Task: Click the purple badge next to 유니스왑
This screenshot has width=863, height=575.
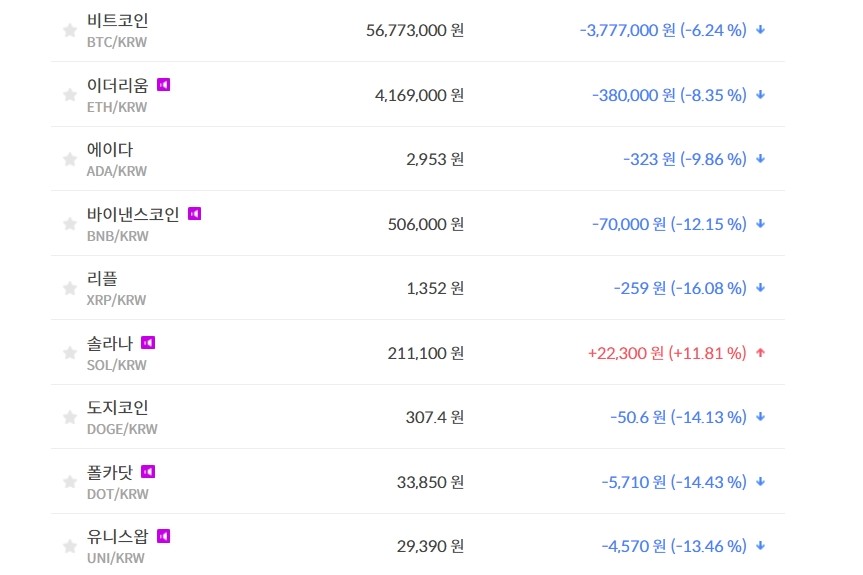Action: pos(163,536)
